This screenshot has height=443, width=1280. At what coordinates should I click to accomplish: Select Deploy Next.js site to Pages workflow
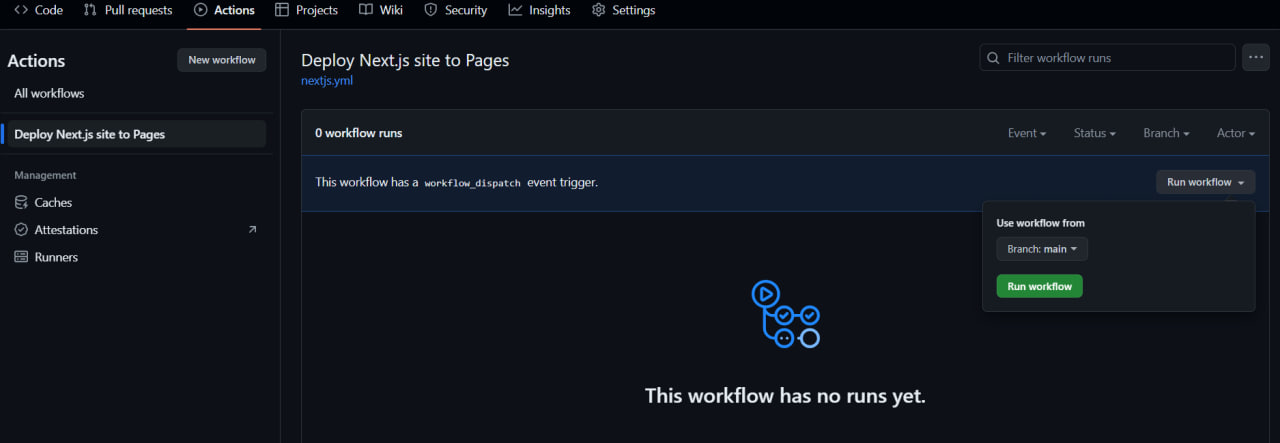coord(135,134)
